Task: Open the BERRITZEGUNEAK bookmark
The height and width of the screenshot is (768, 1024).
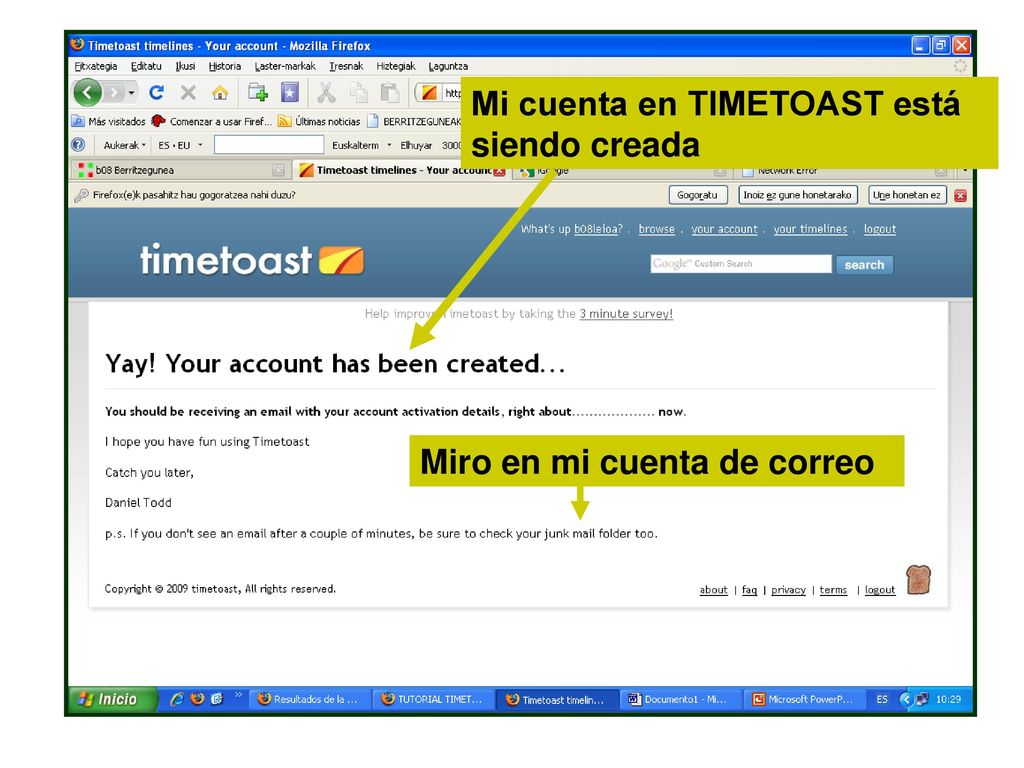Action: [414, 121]
